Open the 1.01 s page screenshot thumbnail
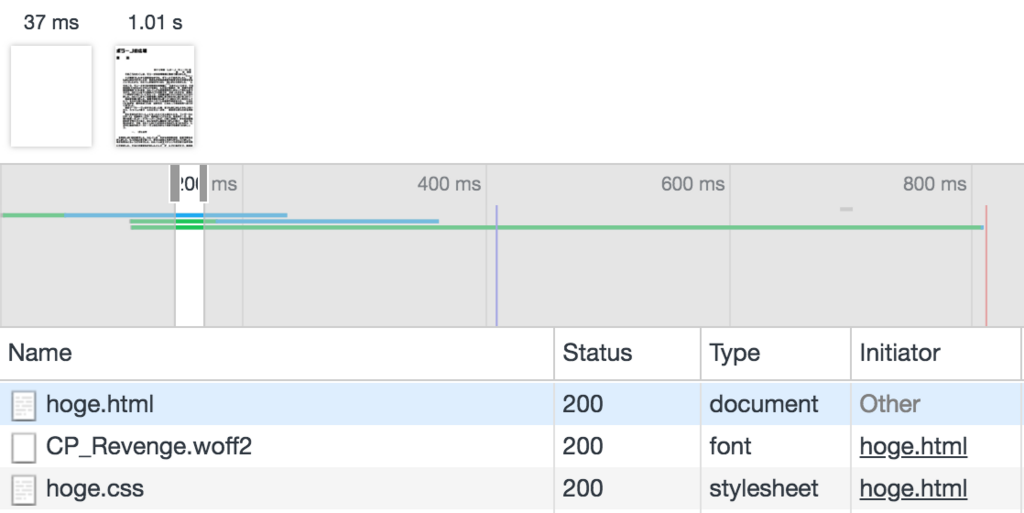This screenshot has width=1024, height=513. [154, 96]
